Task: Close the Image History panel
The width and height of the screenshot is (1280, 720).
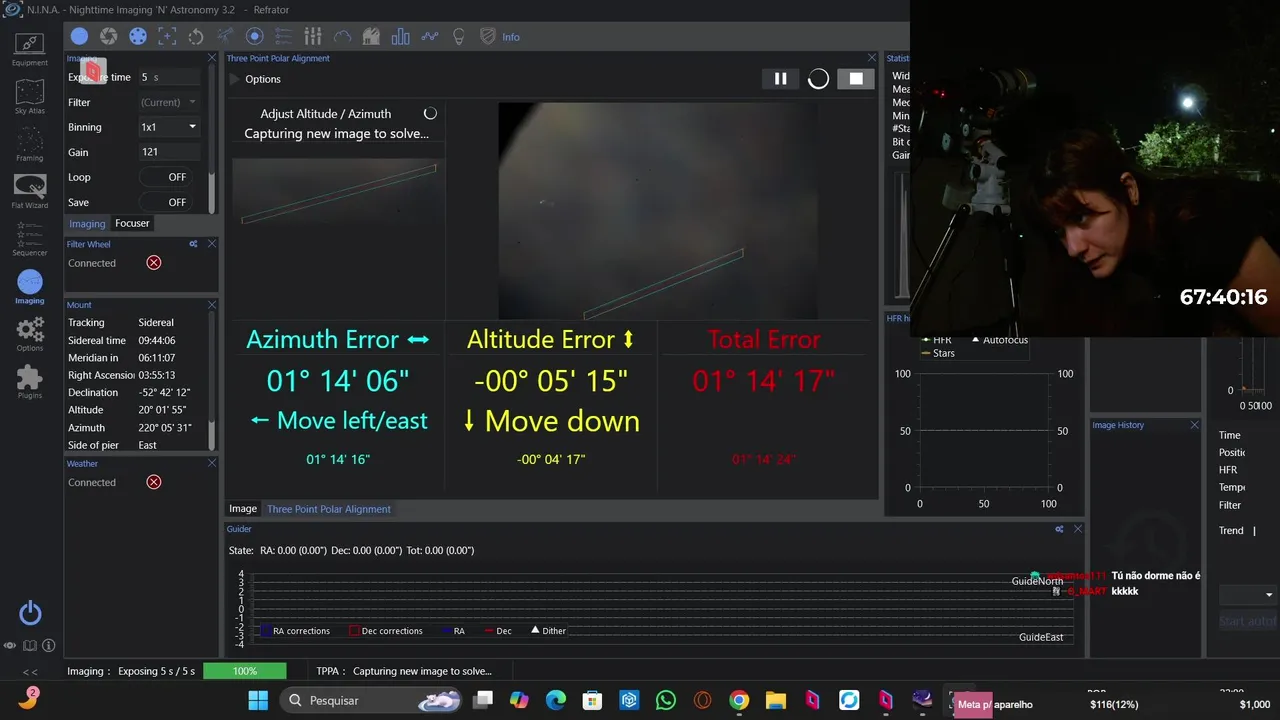Action: pos(1194,425)
